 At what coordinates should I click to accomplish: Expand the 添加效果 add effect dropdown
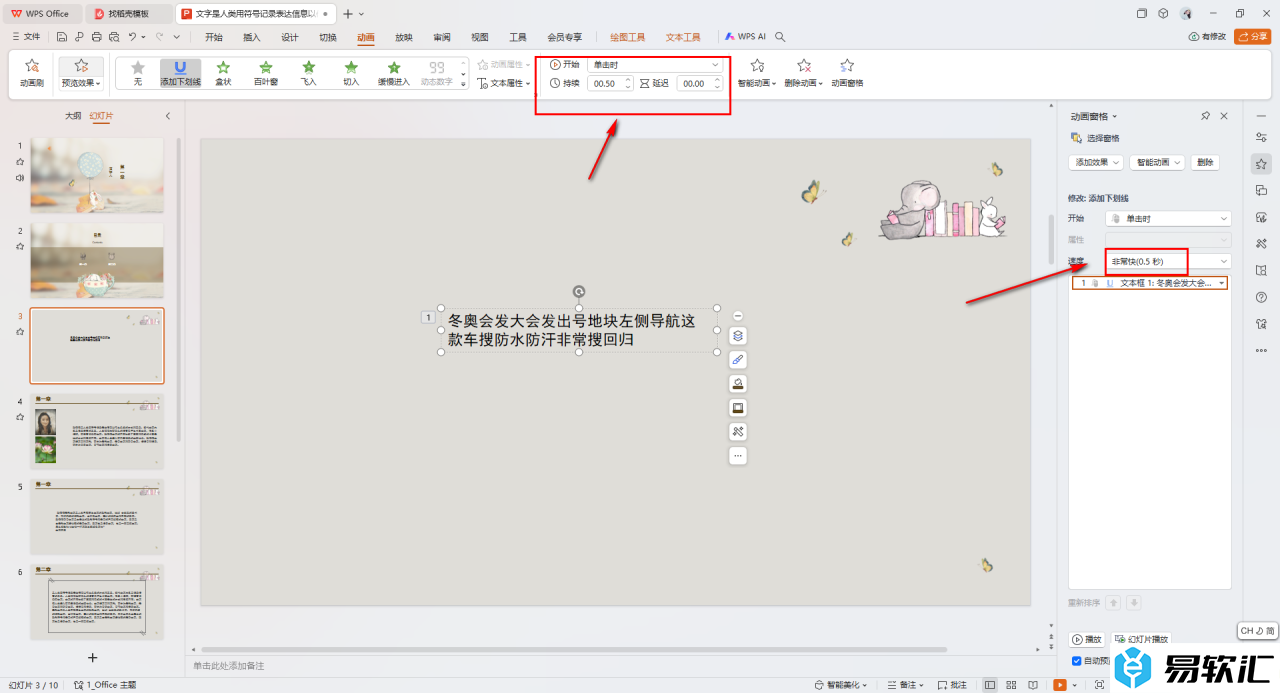tap(1096, 162)
